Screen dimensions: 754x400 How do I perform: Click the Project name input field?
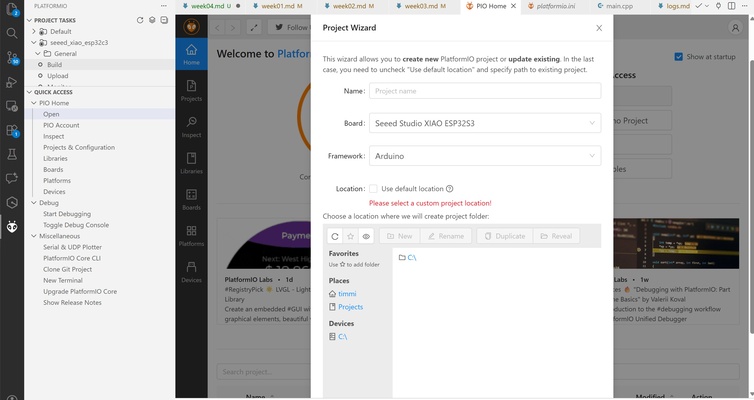485,91
